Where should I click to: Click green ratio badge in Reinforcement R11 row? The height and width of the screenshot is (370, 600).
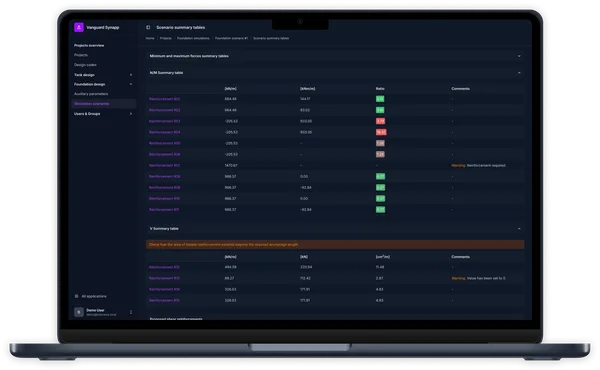tap(380, 210)
